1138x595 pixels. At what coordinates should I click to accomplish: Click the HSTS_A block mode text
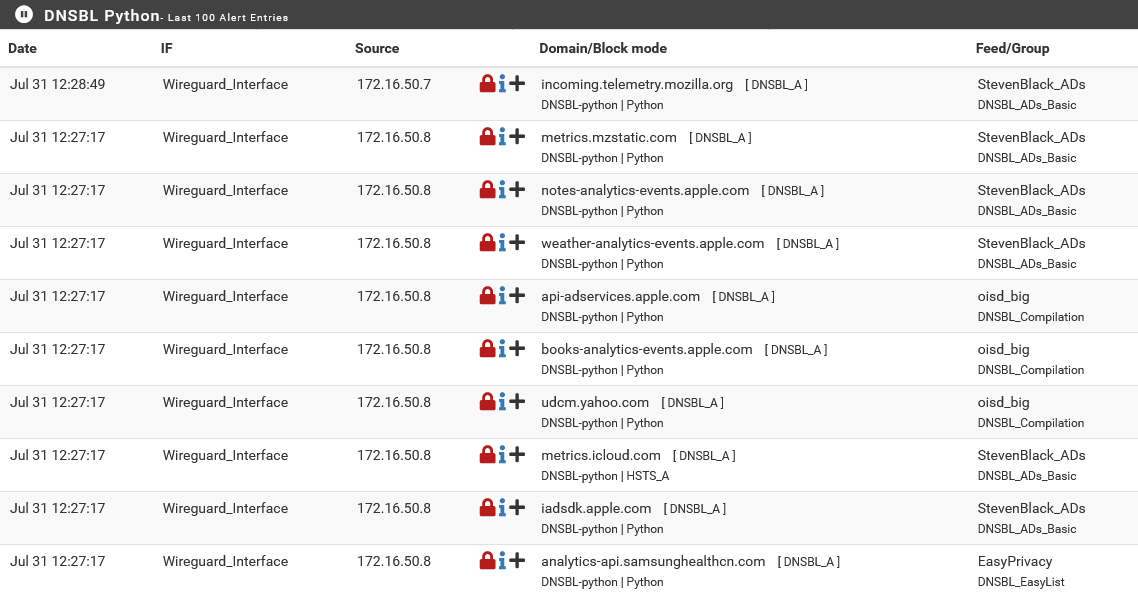coord(648,476)
